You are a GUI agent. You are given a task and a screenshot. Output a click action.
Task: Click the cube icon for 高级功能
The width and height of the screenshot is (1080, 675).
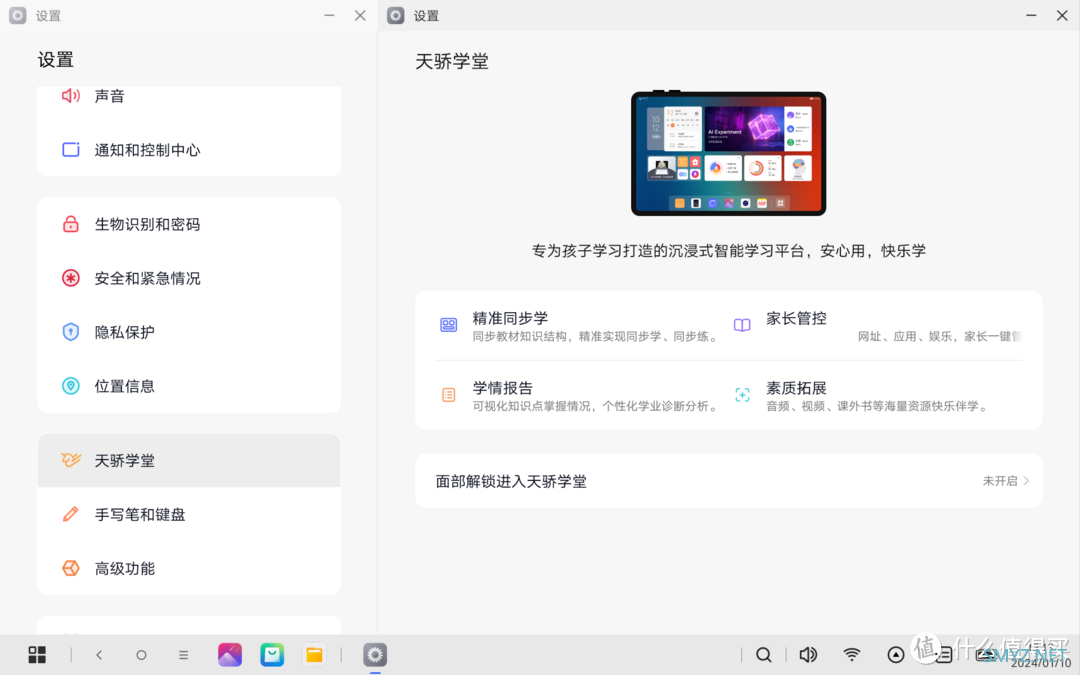pyautogui.click(x=71, y=568)
